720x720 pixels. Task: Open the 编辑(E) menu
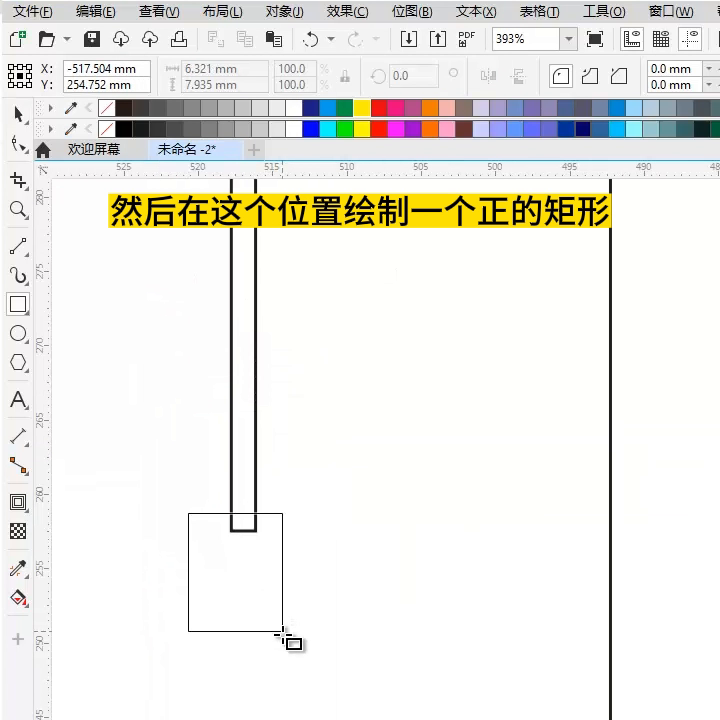pyautogui.click(x=96, y=11)
